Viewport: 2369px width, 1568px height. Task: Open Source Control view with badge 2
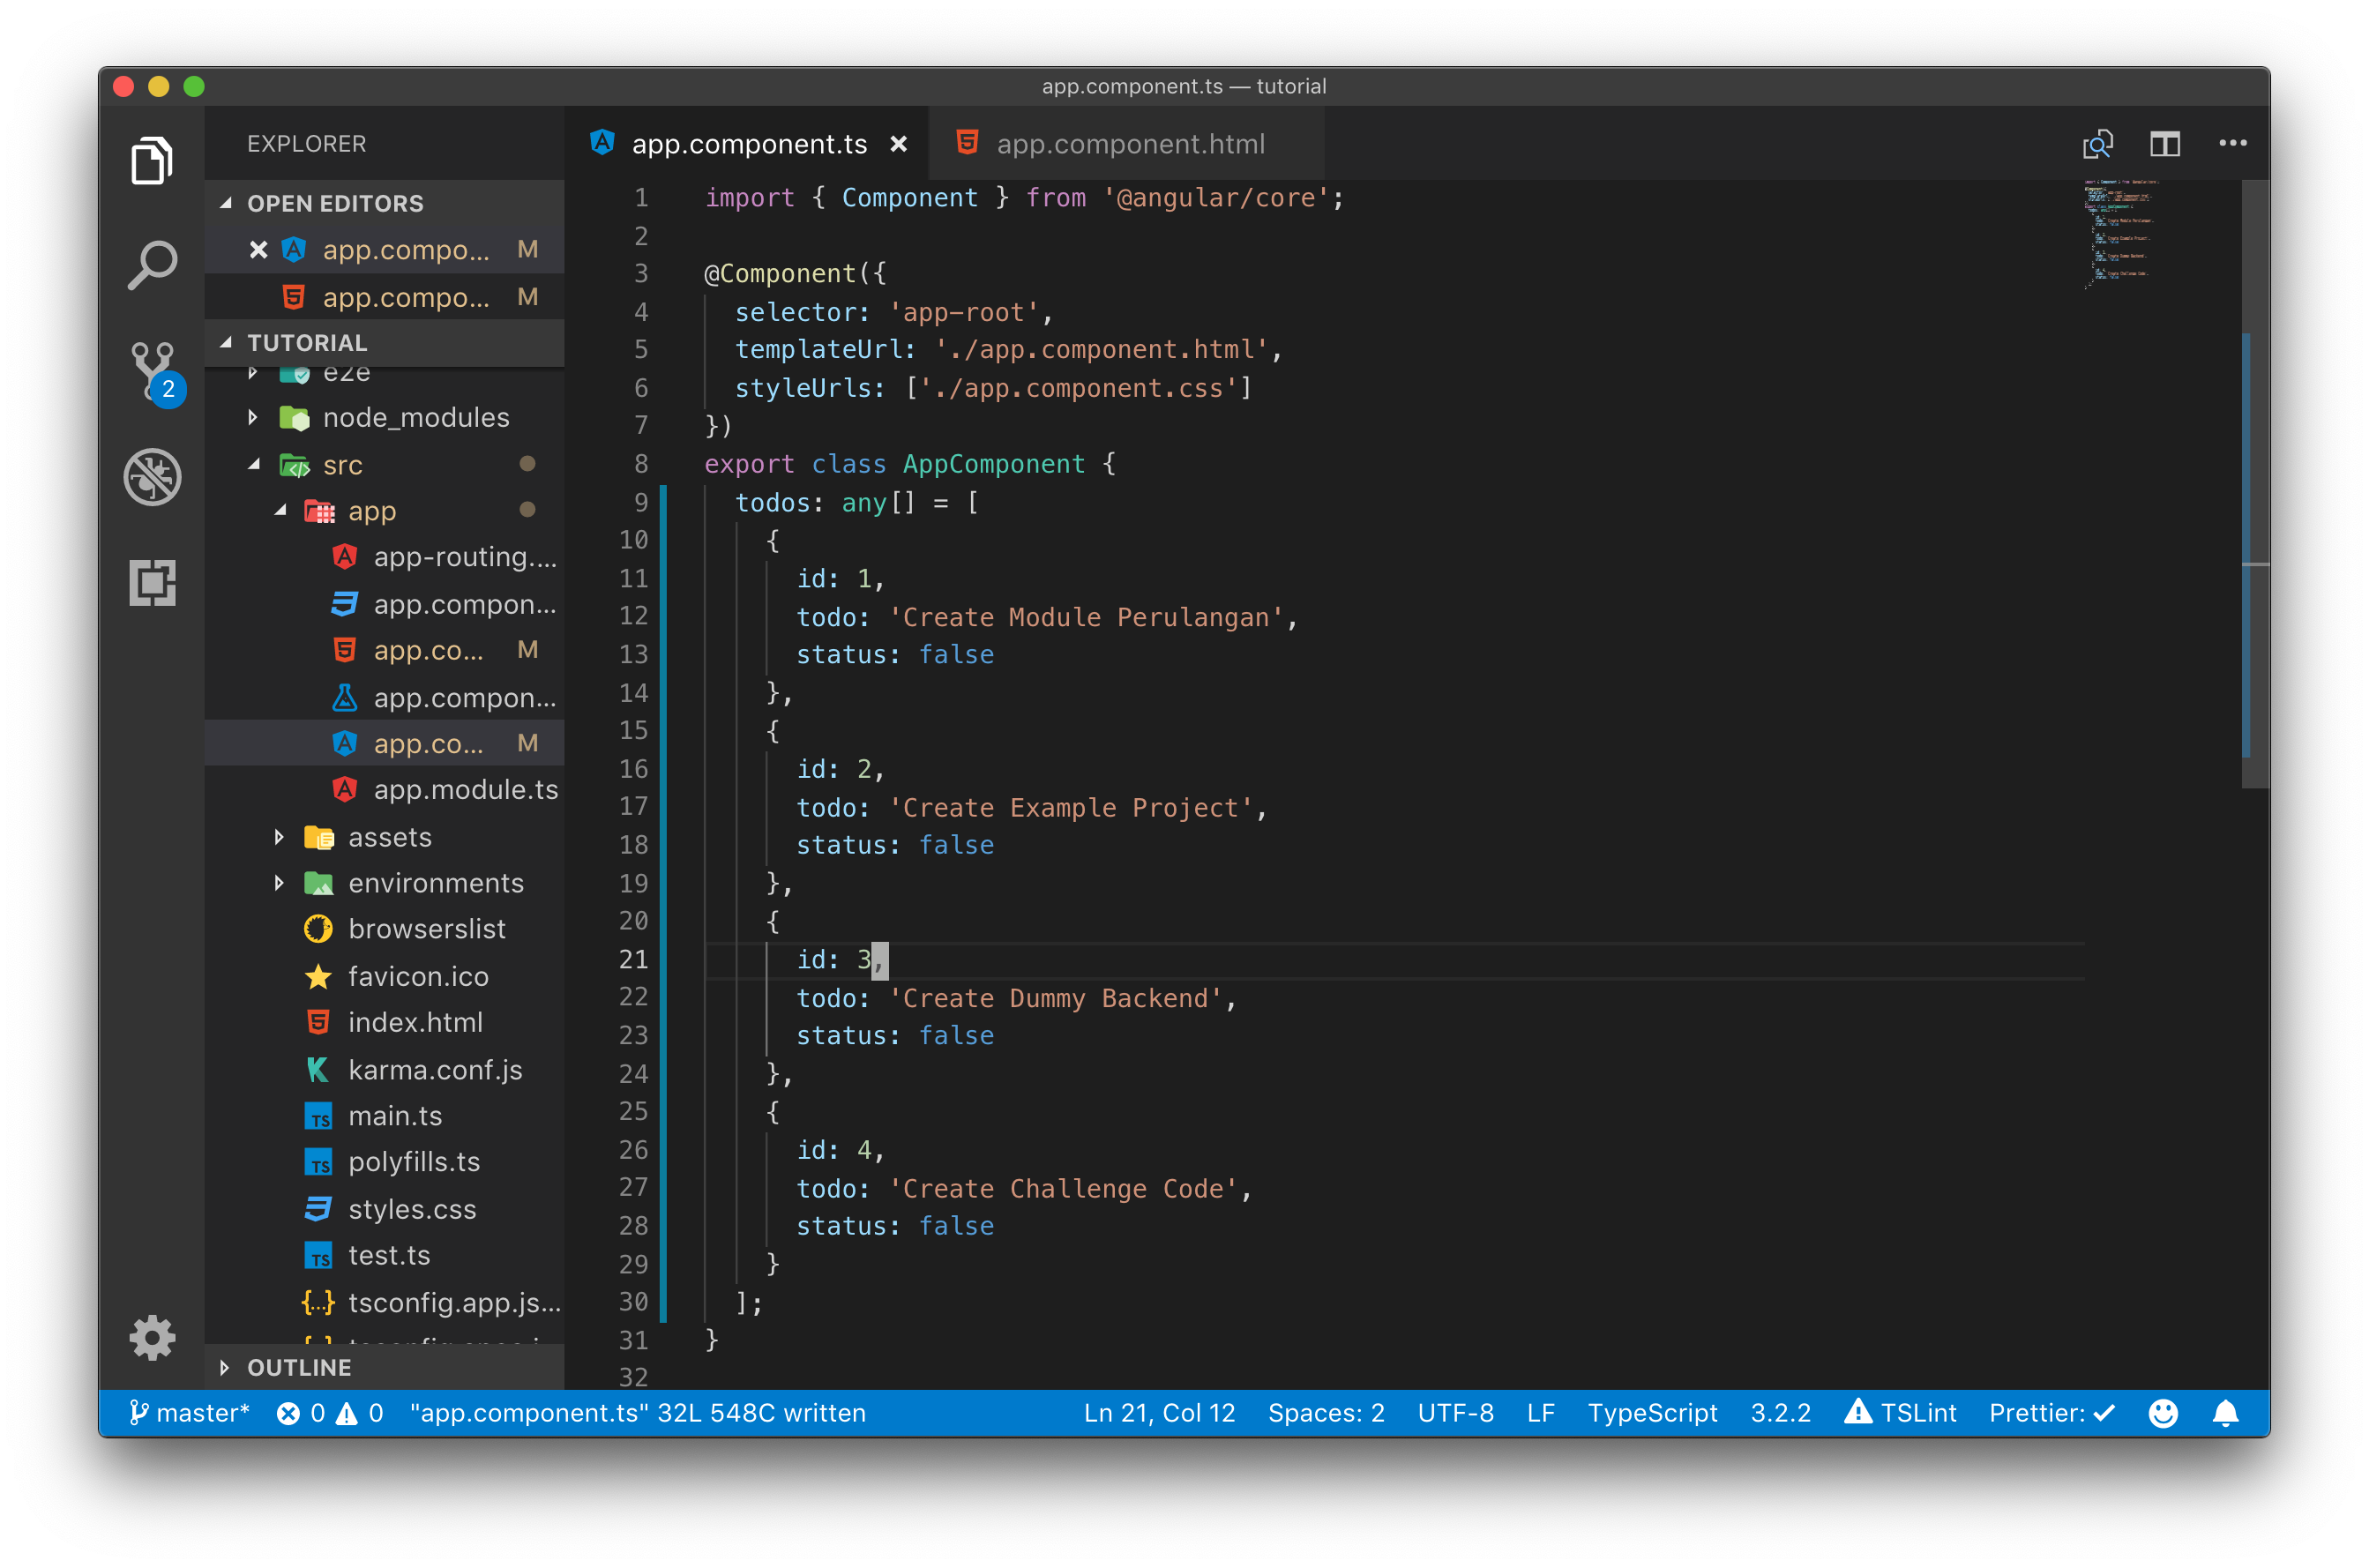[155, 372]
